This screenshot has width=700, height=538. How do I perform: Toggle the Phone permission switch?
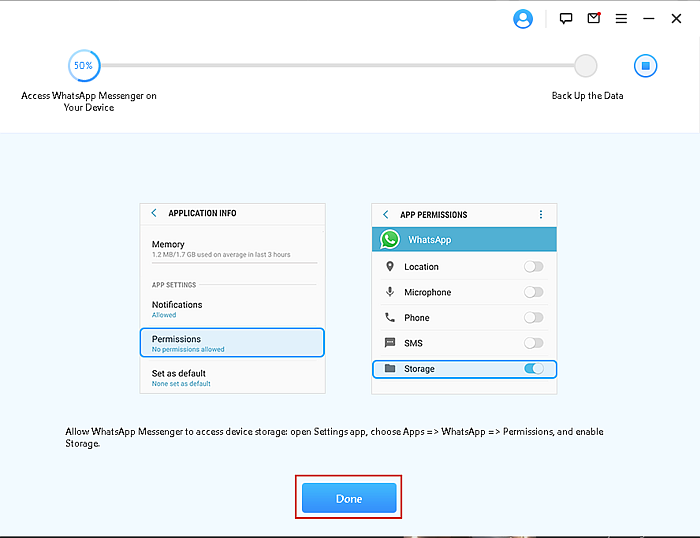533,317
